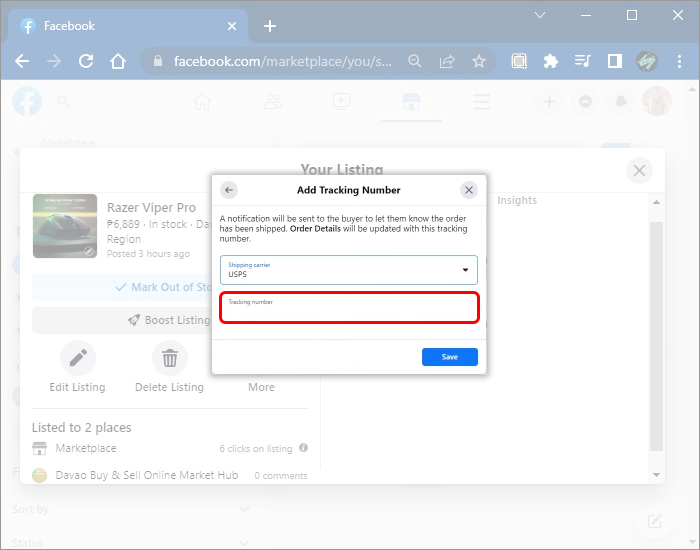Click the compose new message icon

tap(654, 521)
